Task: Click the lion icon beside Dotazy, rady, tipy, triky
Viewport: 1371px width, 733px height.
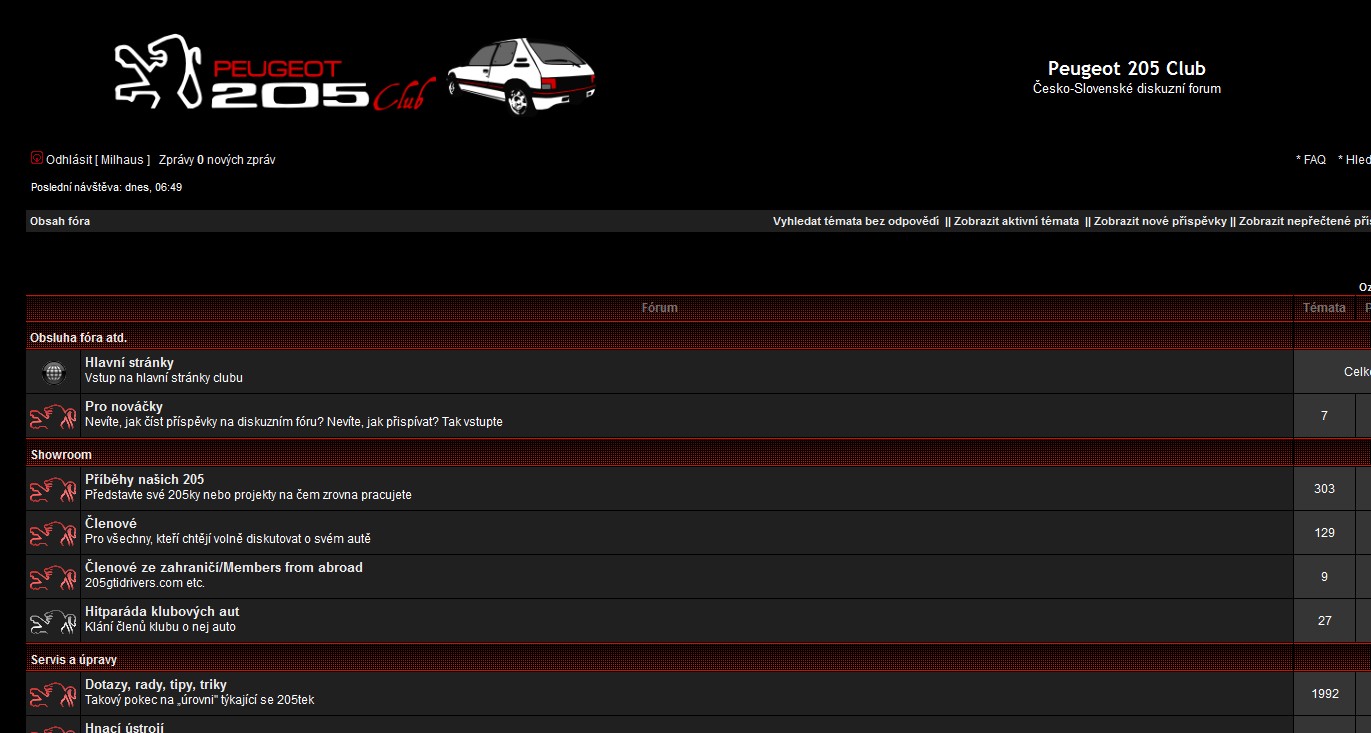Action: coord(53,694)
